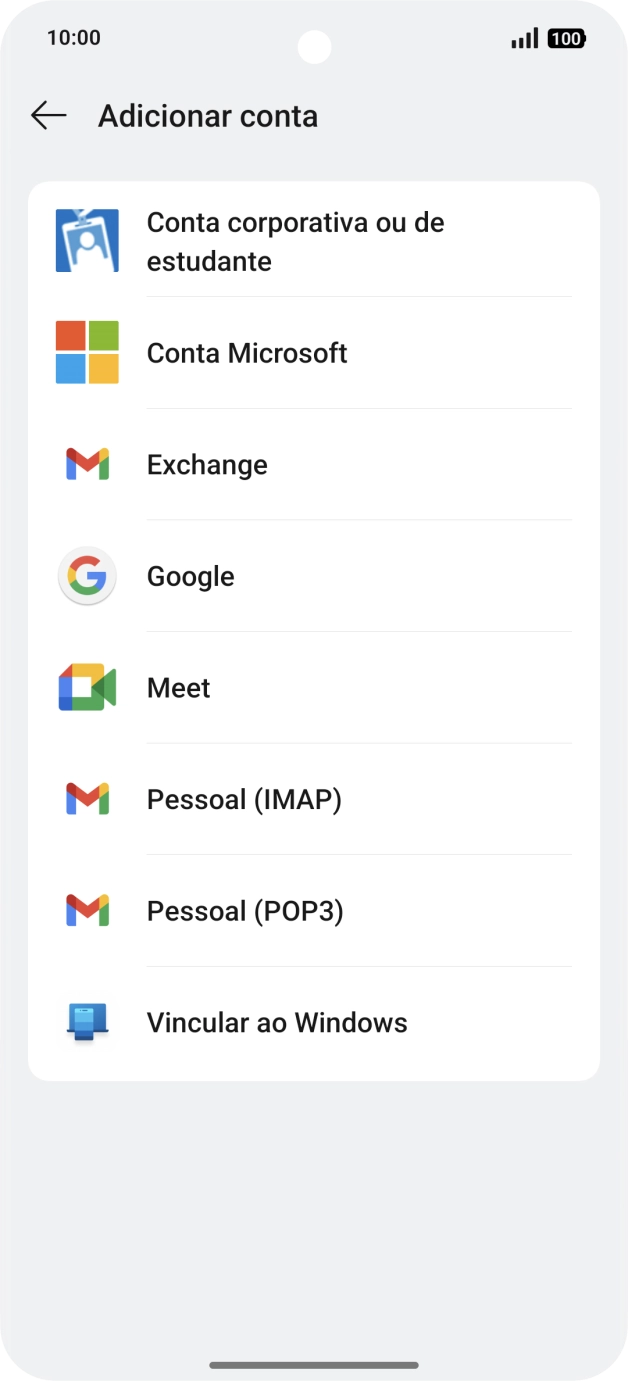Viewport: 628px width, 1381px height.
Task: Select Conta corporativa ou de estudante
Action: [x=295, y=240]
